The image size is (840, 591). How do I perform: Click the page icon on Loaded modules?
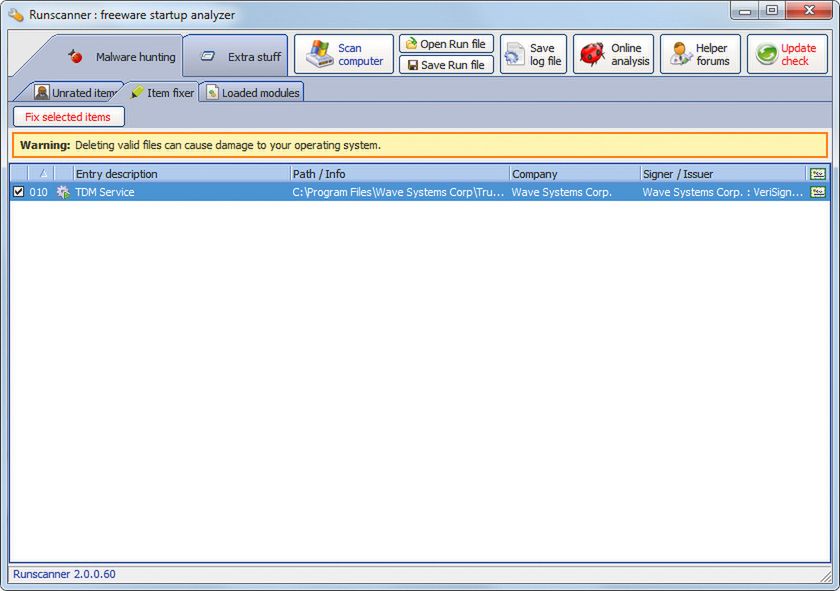tap(213, 93)
